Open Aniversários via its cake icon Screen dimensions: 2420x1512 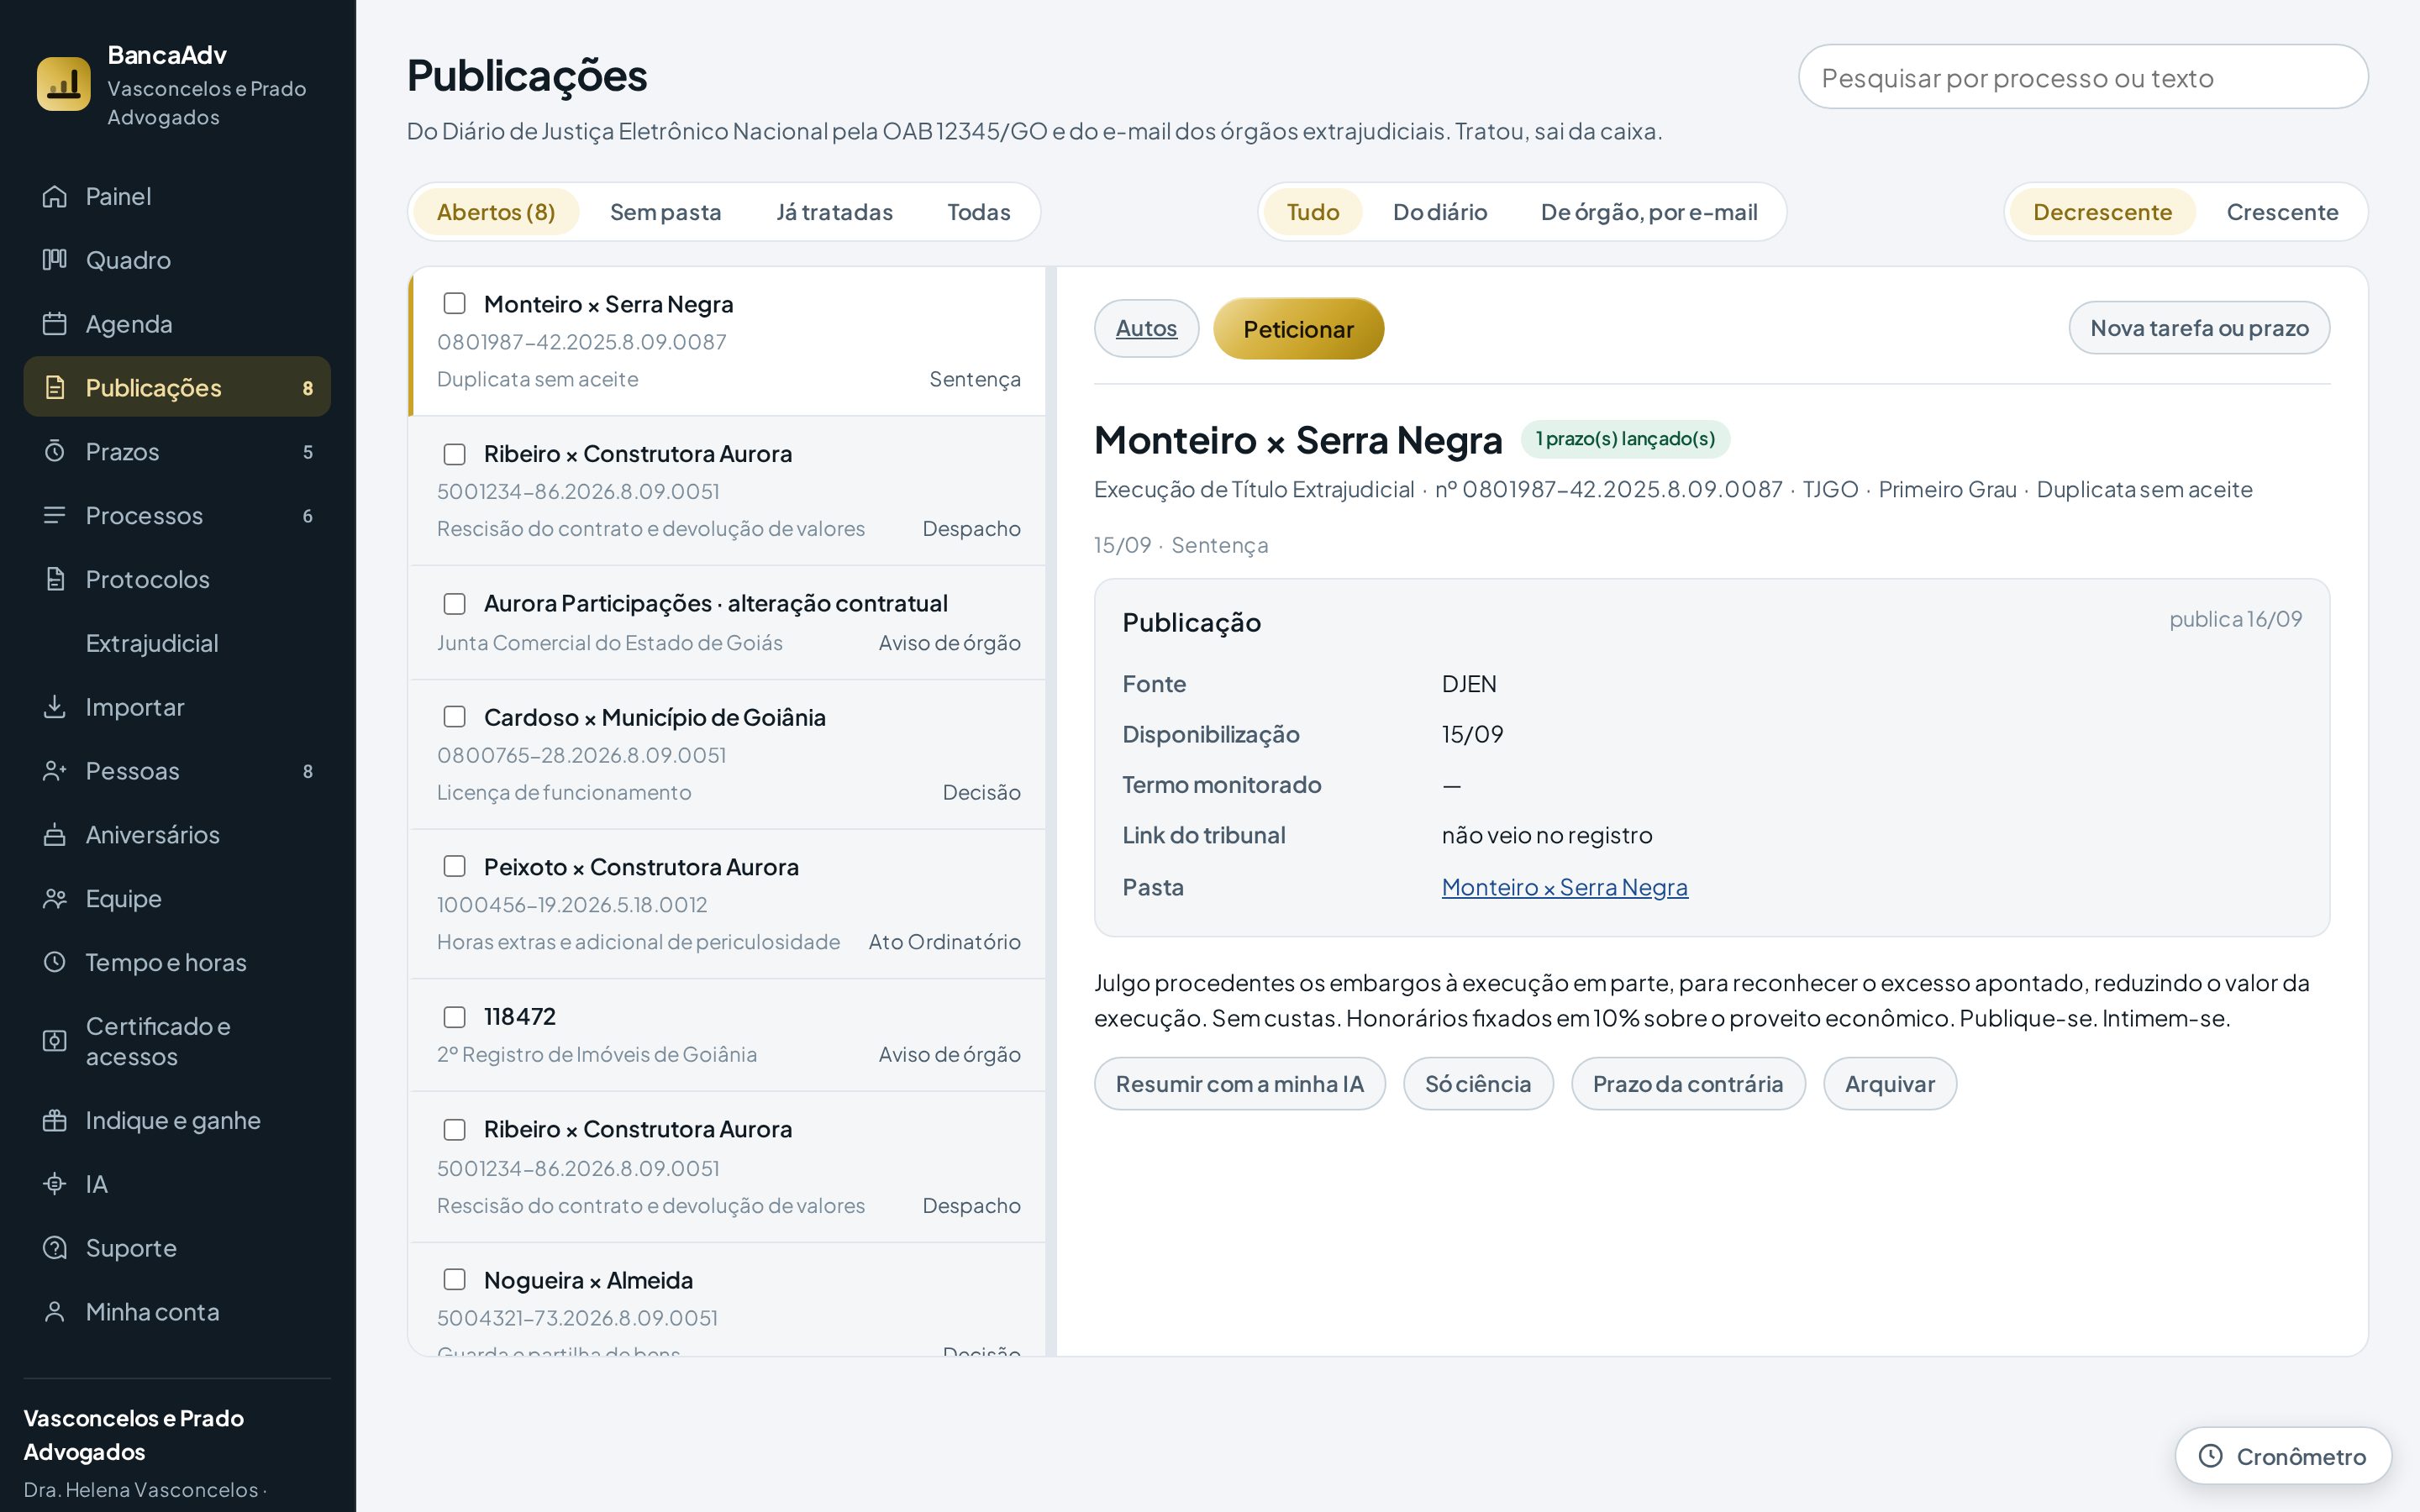(x=55, y=835)
